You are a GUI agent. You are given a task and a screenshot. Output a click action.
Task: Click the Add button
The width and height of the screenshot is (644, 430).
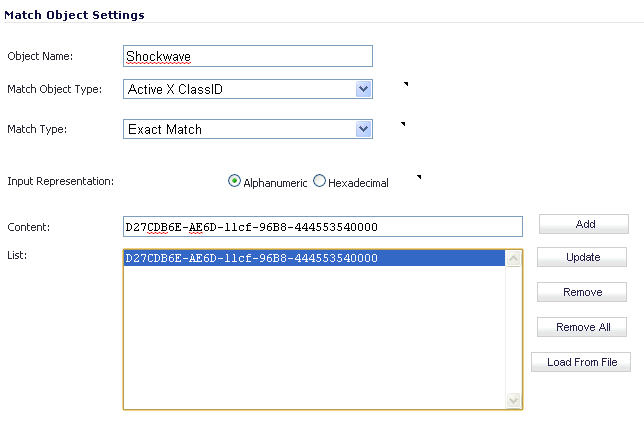[584, 224]
